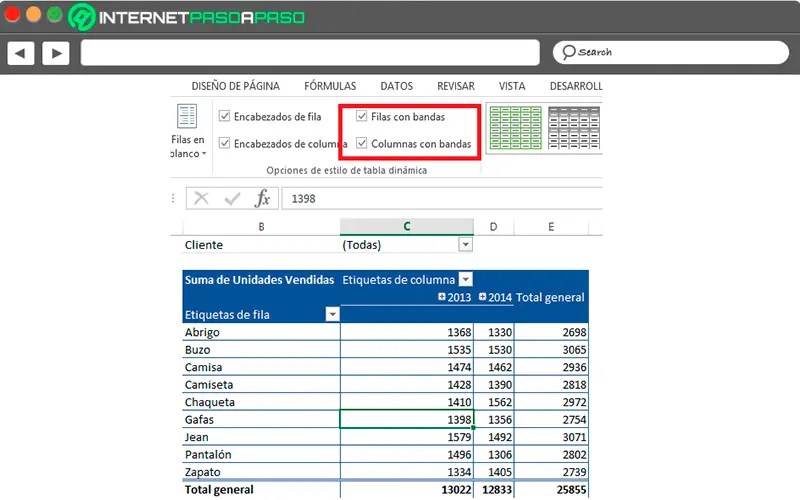Click the red macOS close button
The height and width of the screenshot is (500, 800).
tap(12, 14)
